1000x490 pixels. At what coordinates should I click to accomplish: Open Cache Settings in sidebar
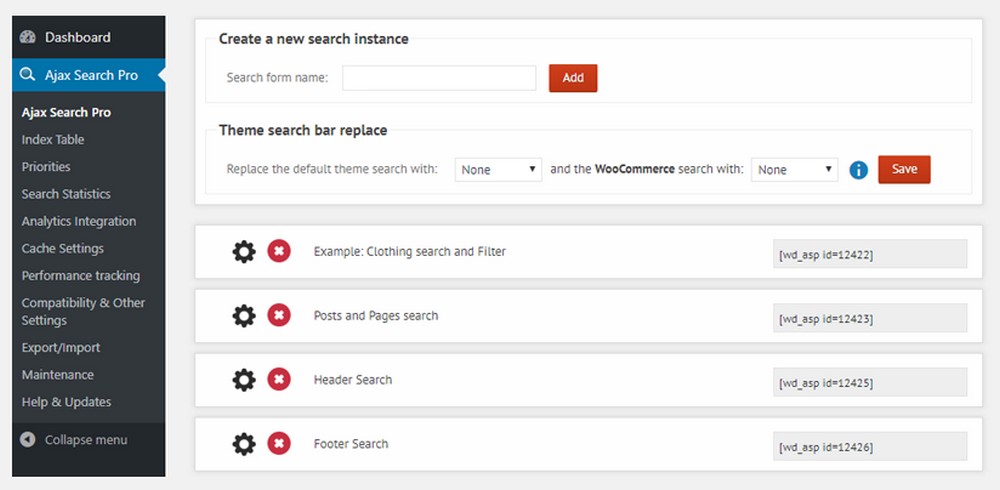click(x=63, y=248)
